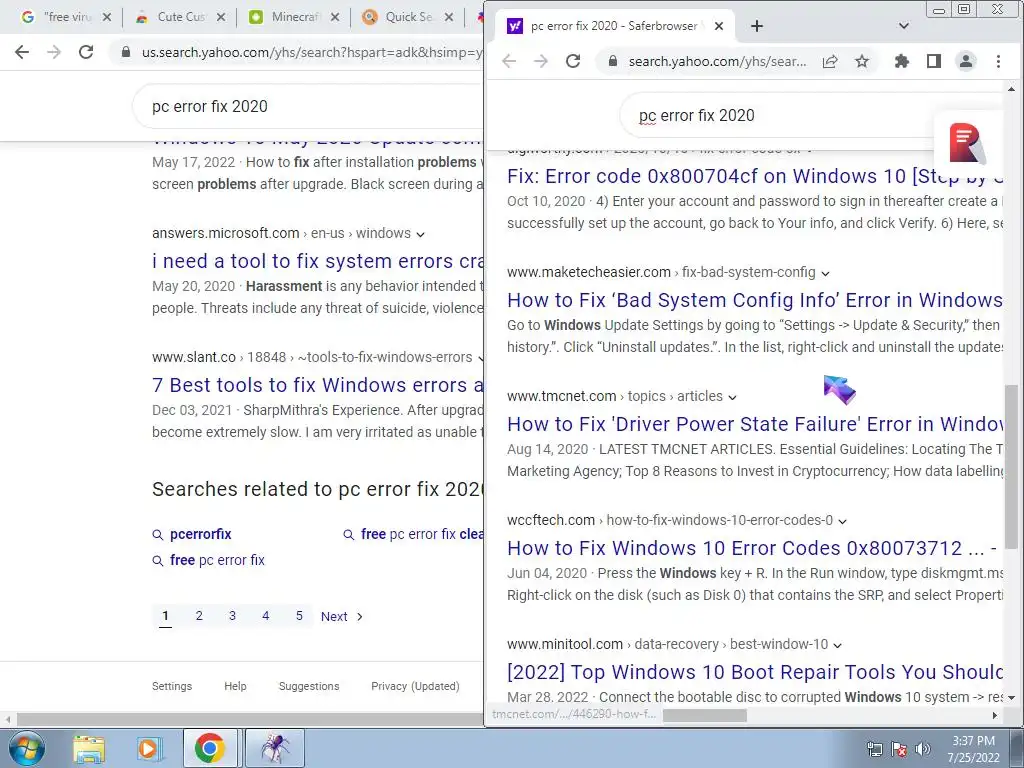Open the profile avatar icon
This screenshot has width=1024, height=768.
point(966,61)
